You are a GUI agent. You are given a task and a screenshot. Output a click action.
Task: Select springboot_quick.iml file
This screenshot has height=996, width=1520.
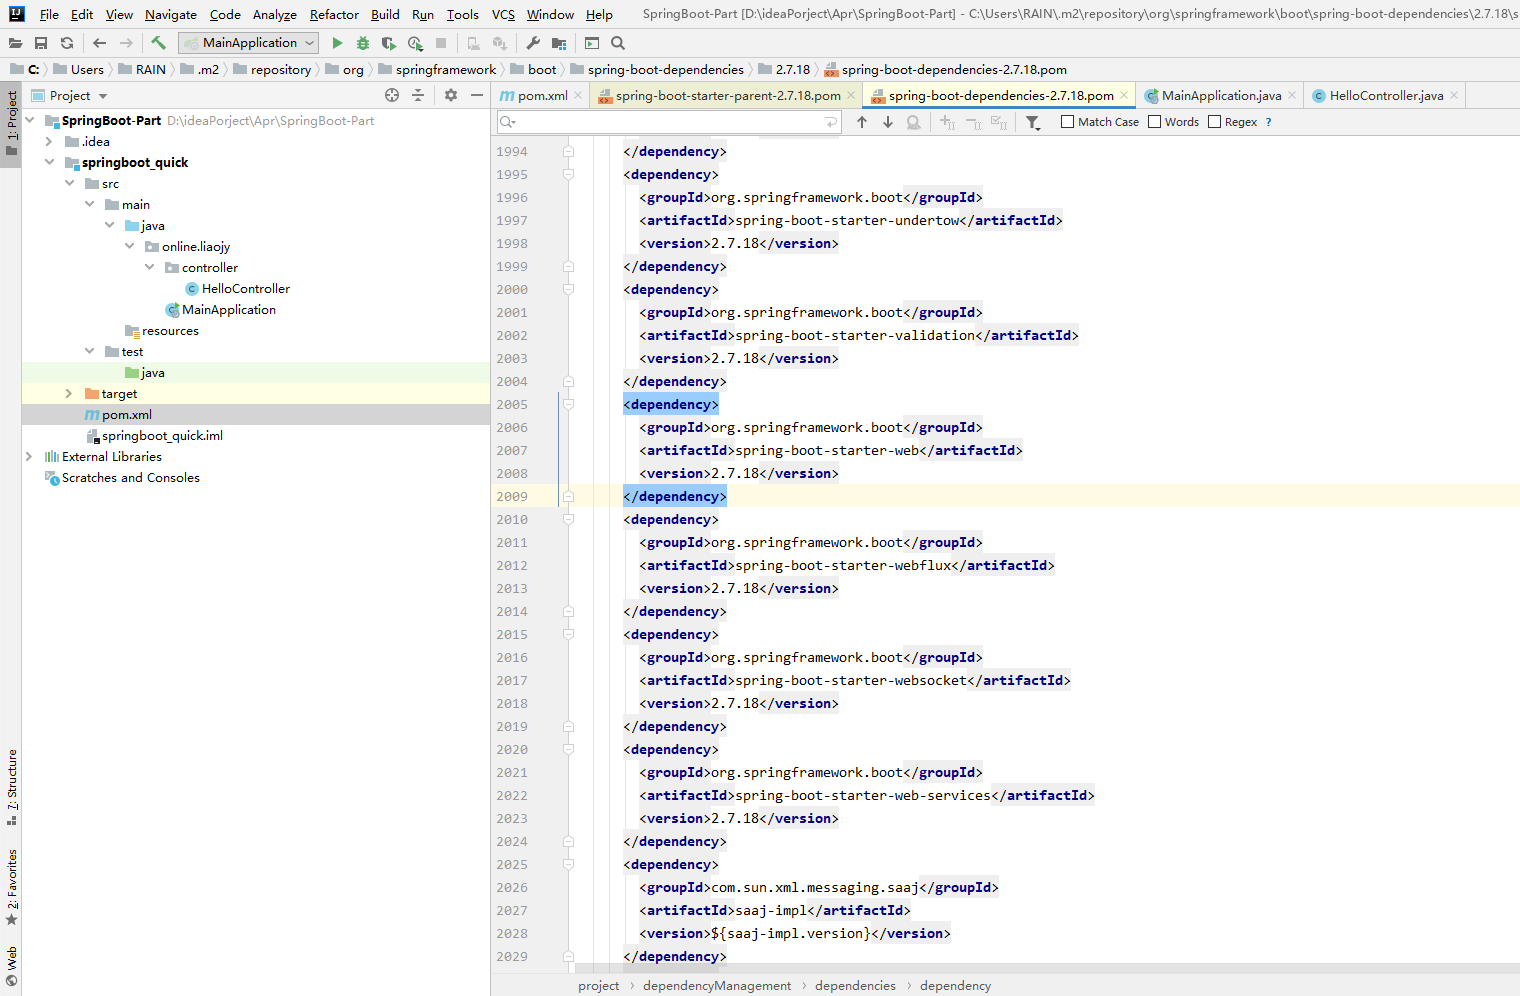tap(162, 435)
